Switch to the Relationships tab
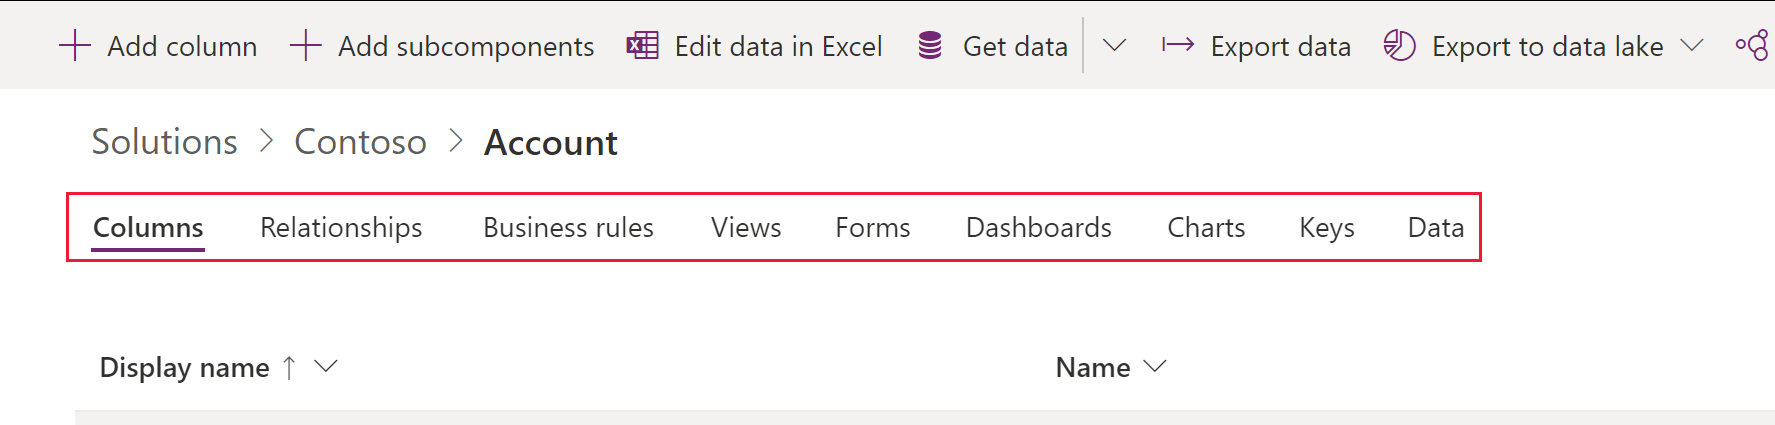 (x=341, y=228)
